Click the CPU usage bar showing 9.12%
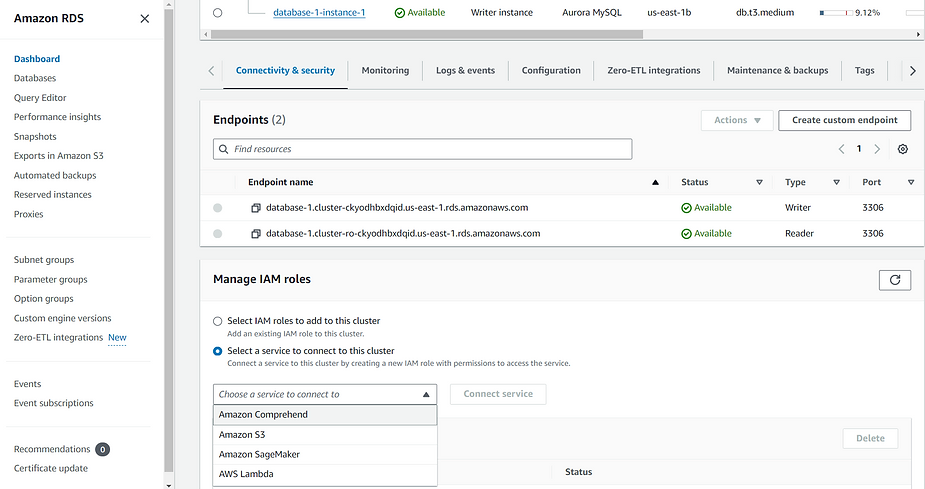 pos(835,12)
